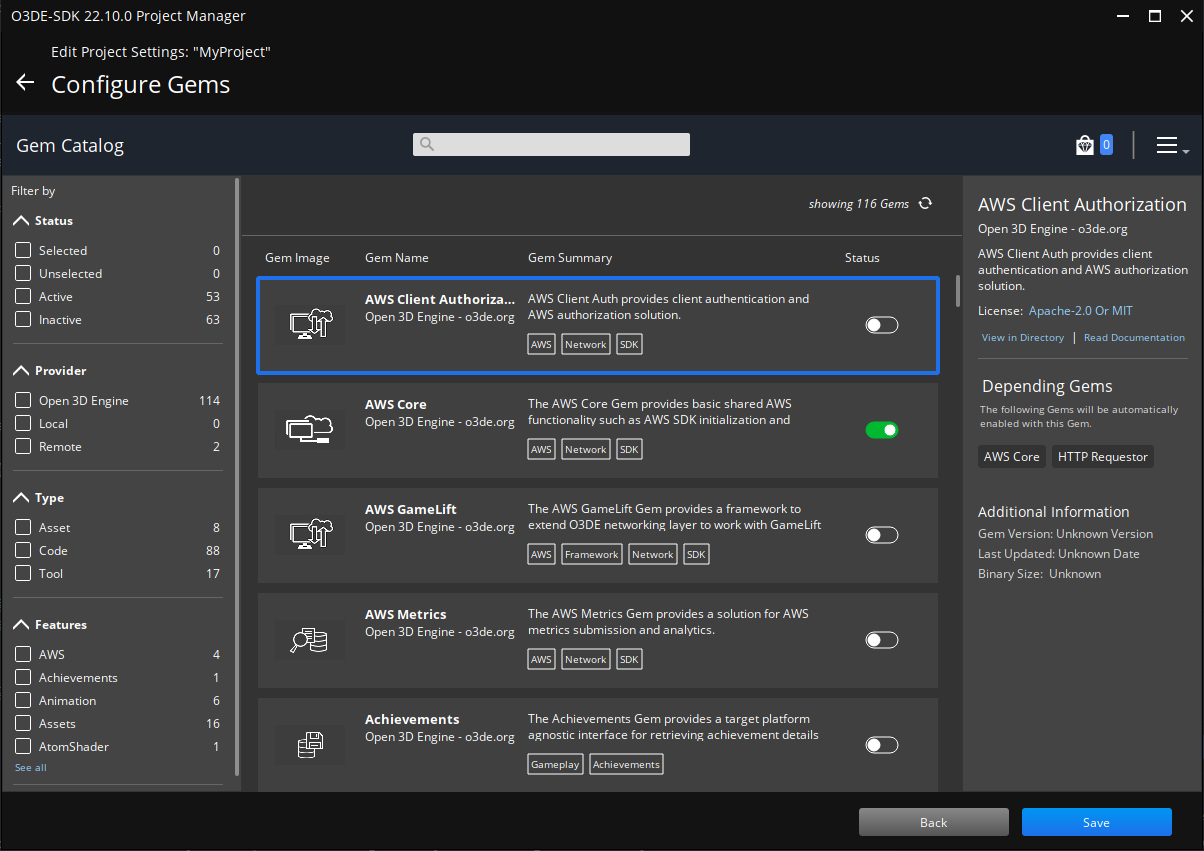Check the Assets features filter
1204x851 pixels.
(x=23, y=723)
